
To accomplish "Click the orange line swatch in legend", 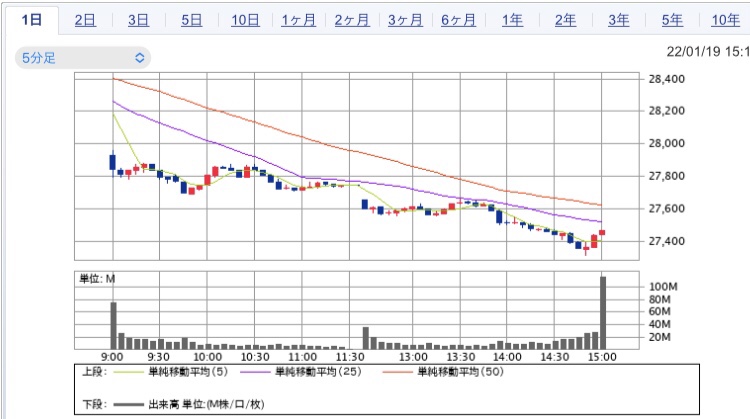I will (x=397, y=372).
